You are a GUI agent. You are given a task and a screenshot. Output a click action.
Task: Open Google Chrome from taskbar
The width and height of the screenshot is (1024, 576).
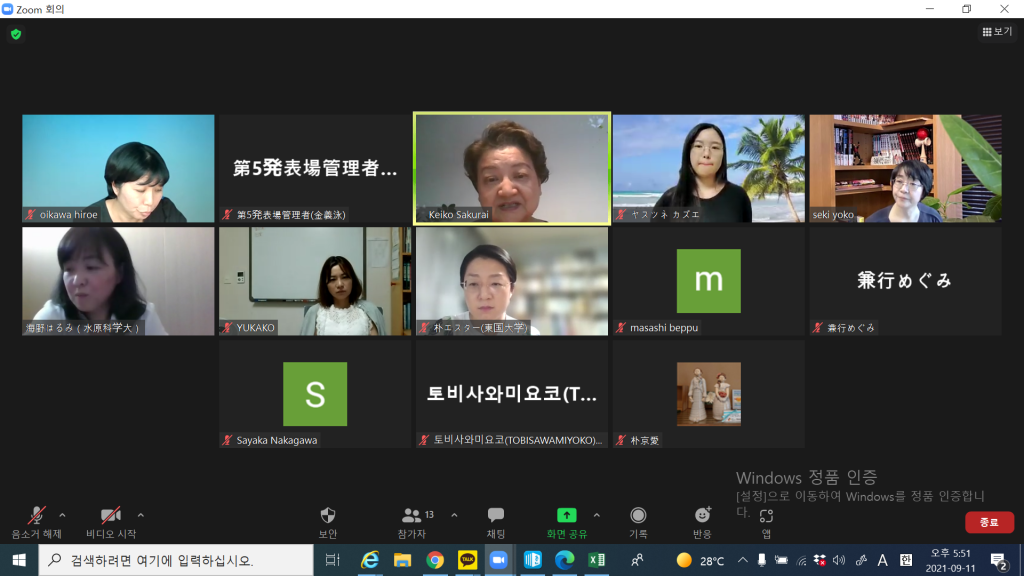coord(435,560)
